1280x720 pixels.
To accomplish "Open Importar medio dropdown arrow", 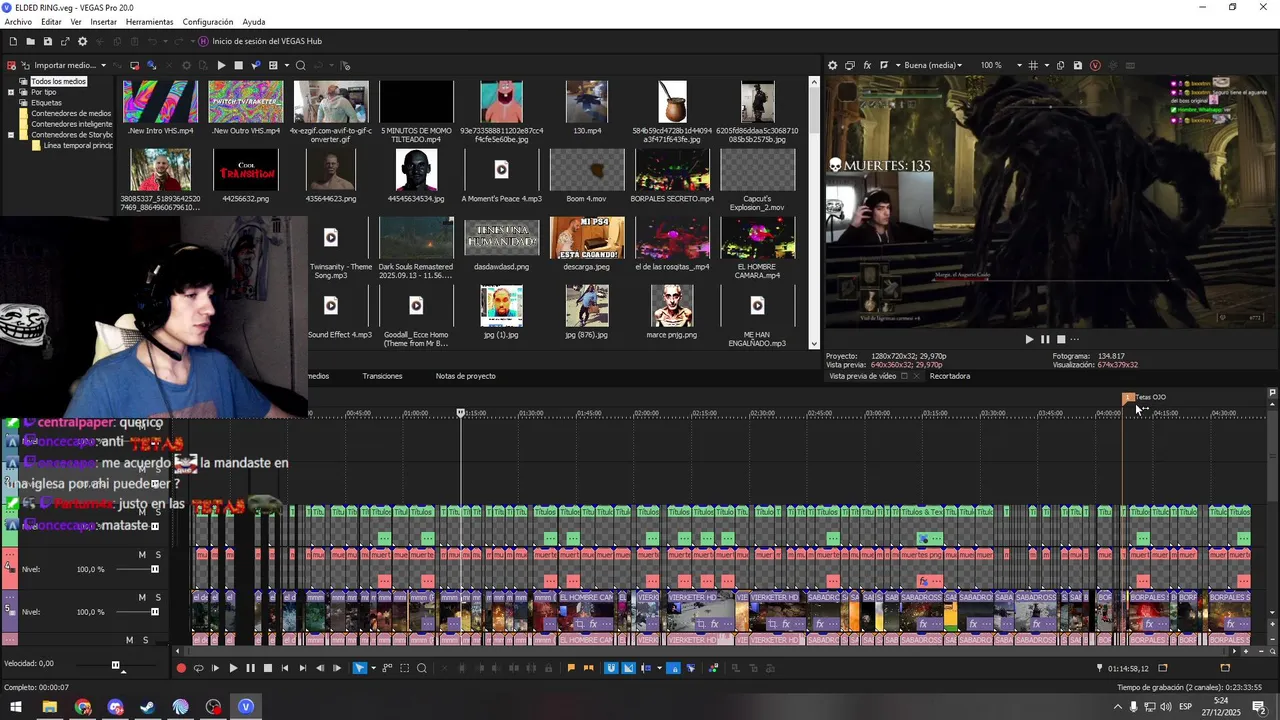I will (103, 65).
